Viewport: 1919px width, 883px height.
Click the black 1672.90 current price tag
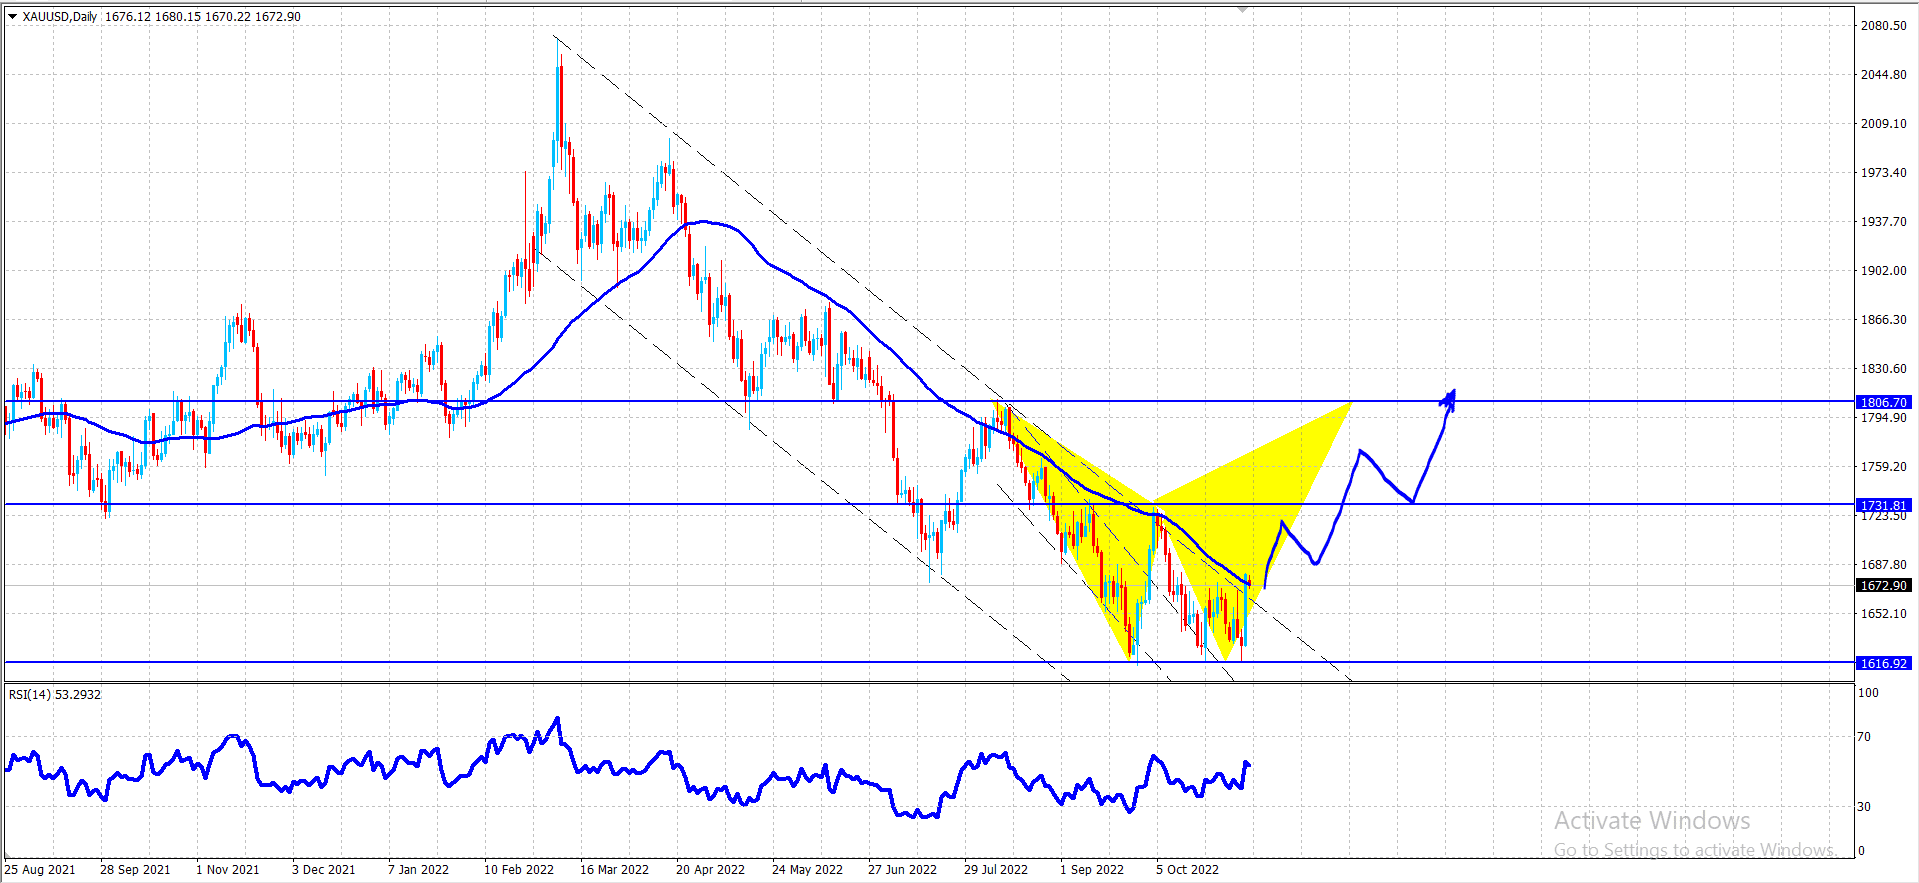[x=1883, y=585]
